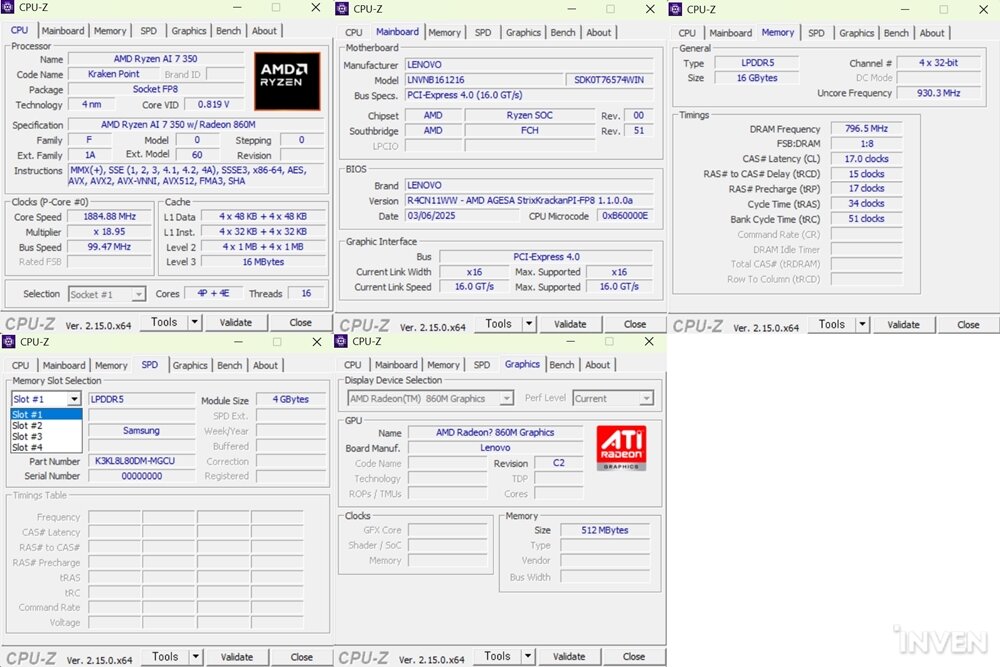Click the Close button in the Memory Slot Selection window
1000x667 pixels.
click(x=302, y=657)
